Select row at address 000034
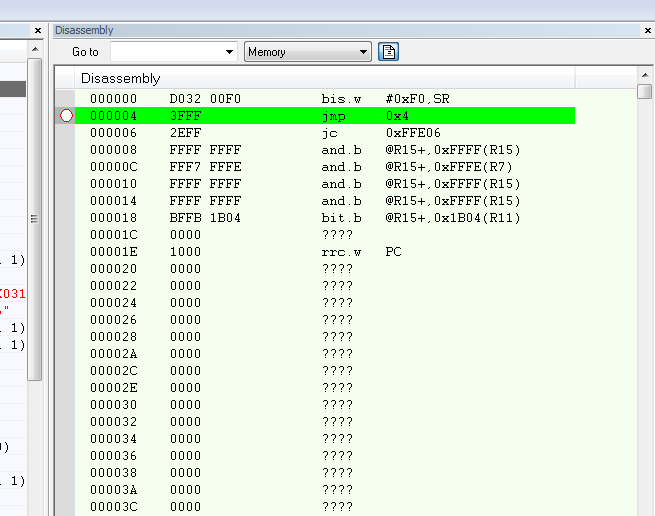Screen dimensions: 655x516 325,439
